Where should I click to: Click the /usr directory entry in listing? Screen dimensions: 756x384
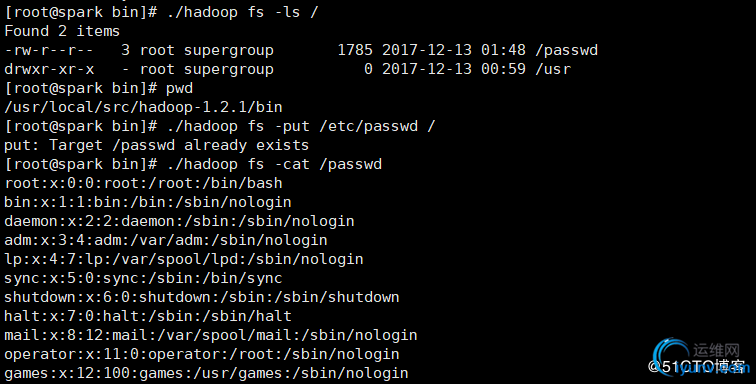(553, 69)
